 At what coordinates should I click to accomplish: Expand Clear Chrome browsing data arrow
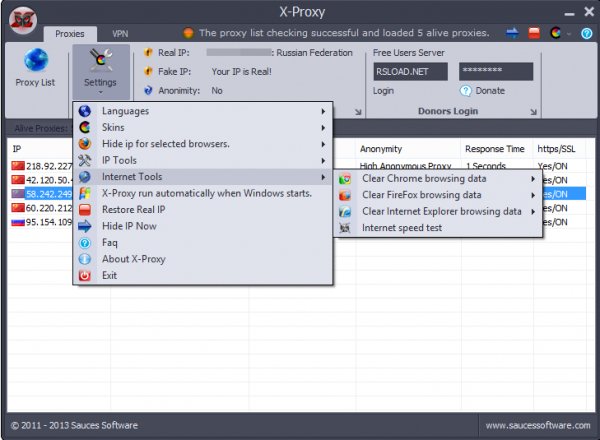click(x=533, y=179)
